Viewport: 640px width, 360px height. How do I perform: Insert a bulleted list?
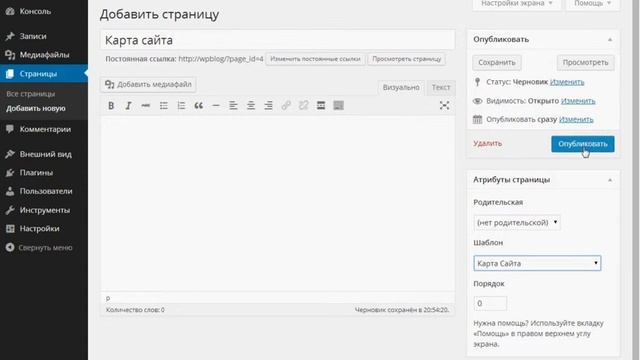164,106
